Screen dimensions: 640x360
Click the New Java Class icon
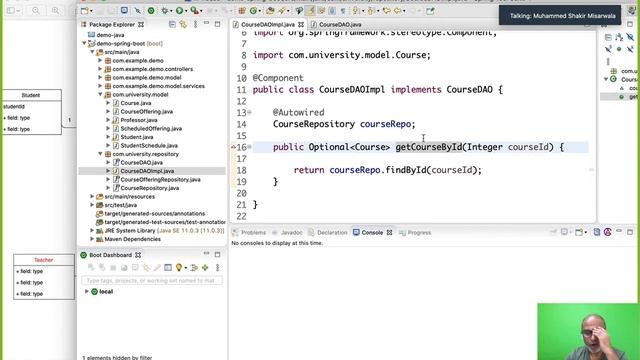253,11
